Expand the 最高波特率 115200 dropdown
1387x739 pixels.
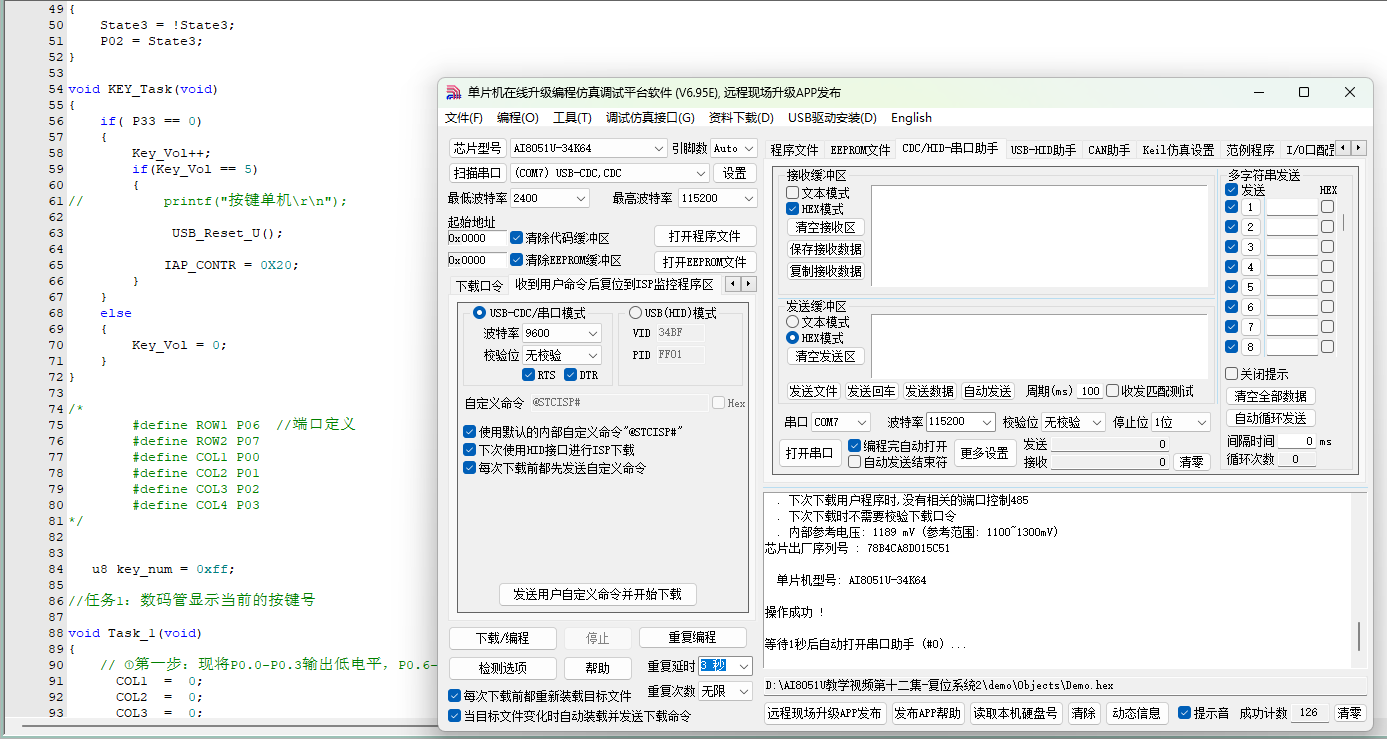tap(749, 198)
